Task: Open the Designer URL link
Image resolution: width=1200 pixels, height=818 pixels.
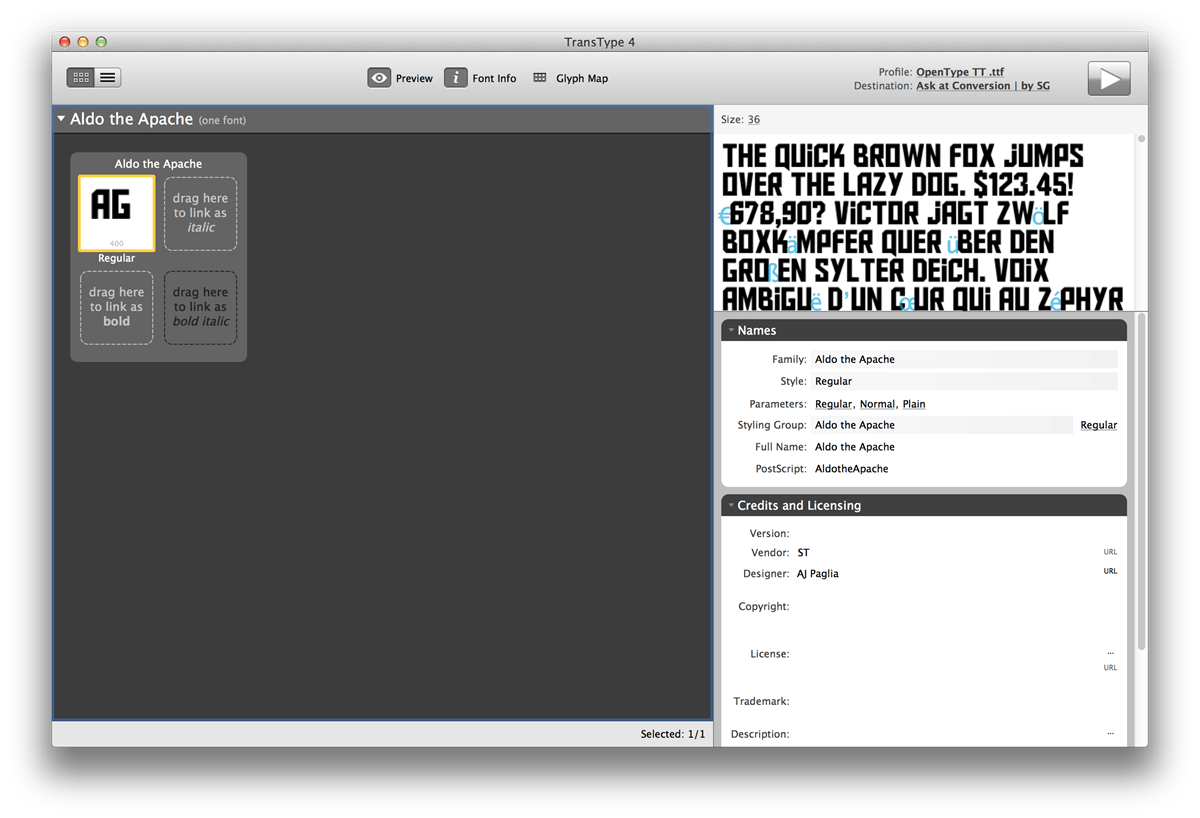Action: [1110, 571]
